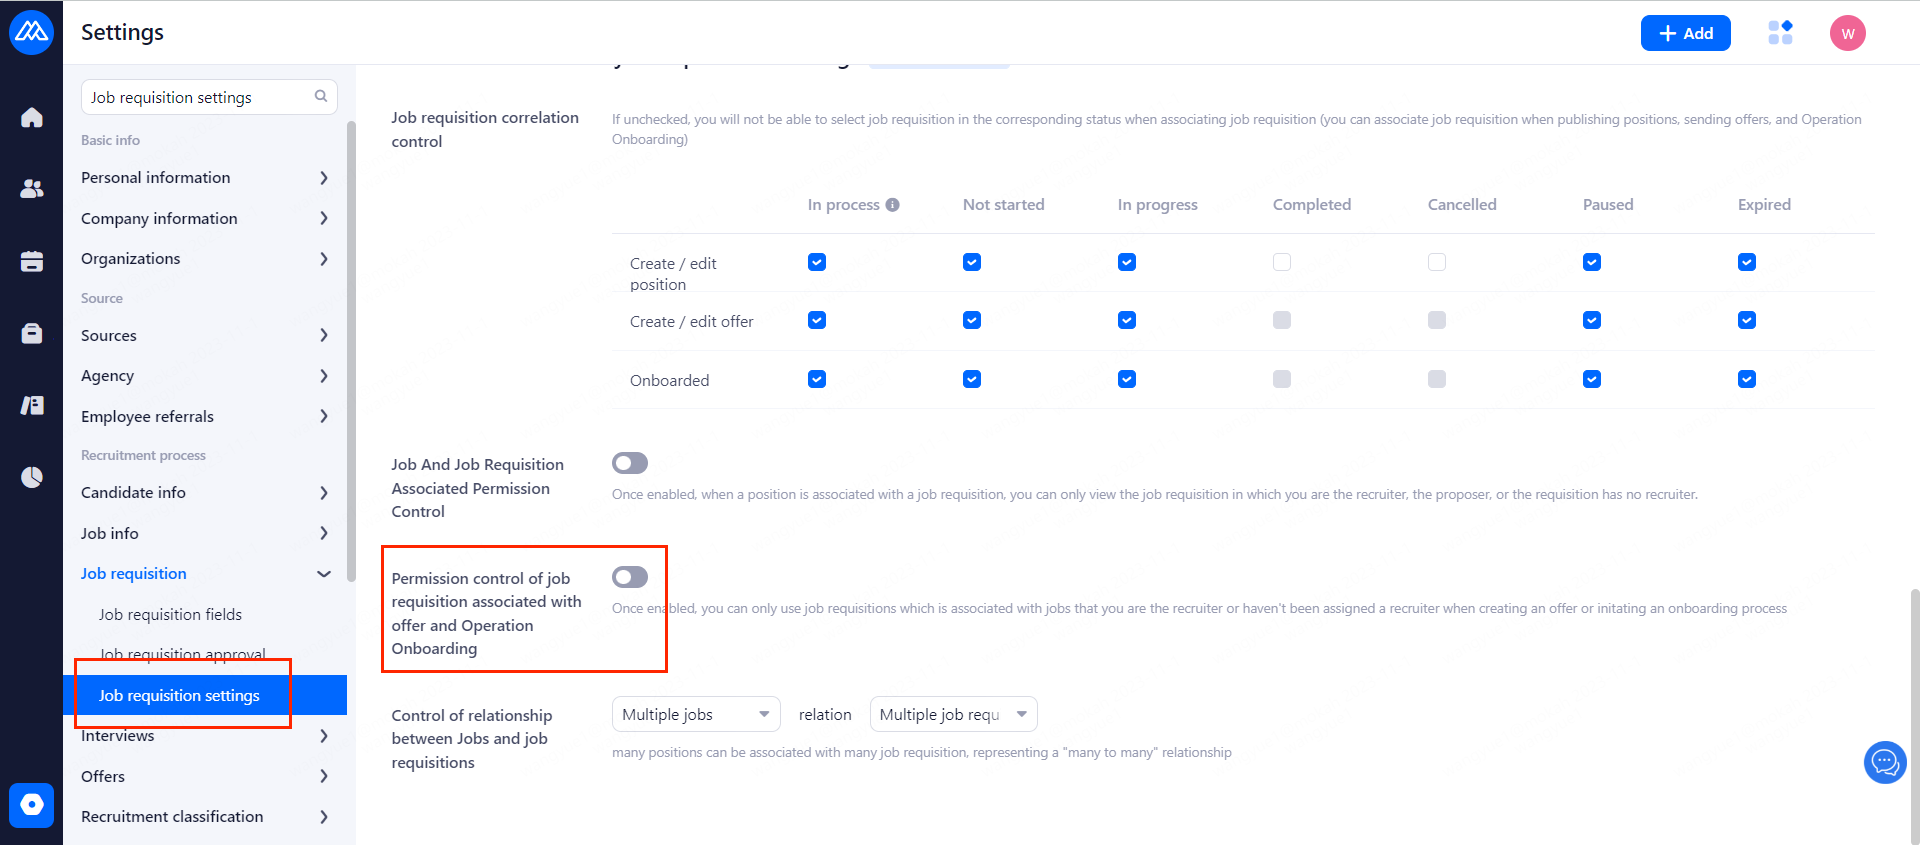Viewport: 1920px width, 845px height.
Task: Click the settings search input field
Action: point(198,97)
